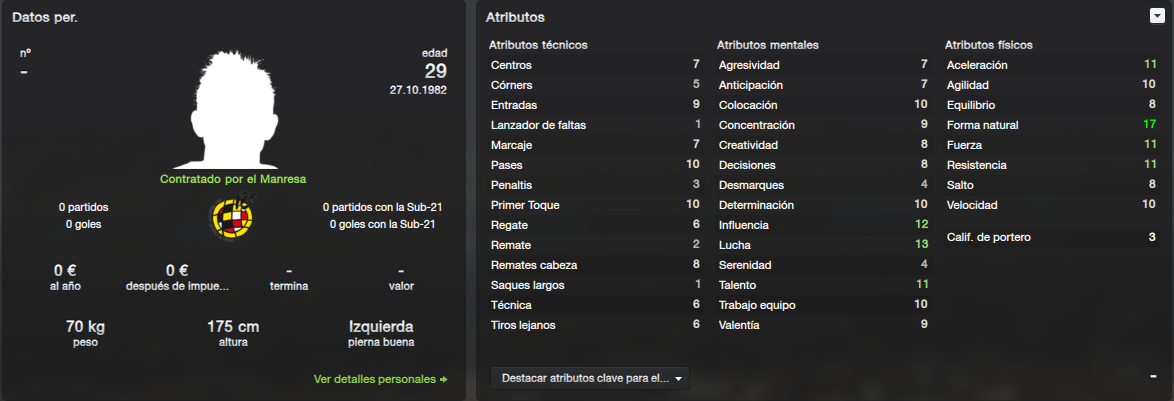Click the 'Atributos mentales' column header
1174x401 pixels.
click(767, 45)
